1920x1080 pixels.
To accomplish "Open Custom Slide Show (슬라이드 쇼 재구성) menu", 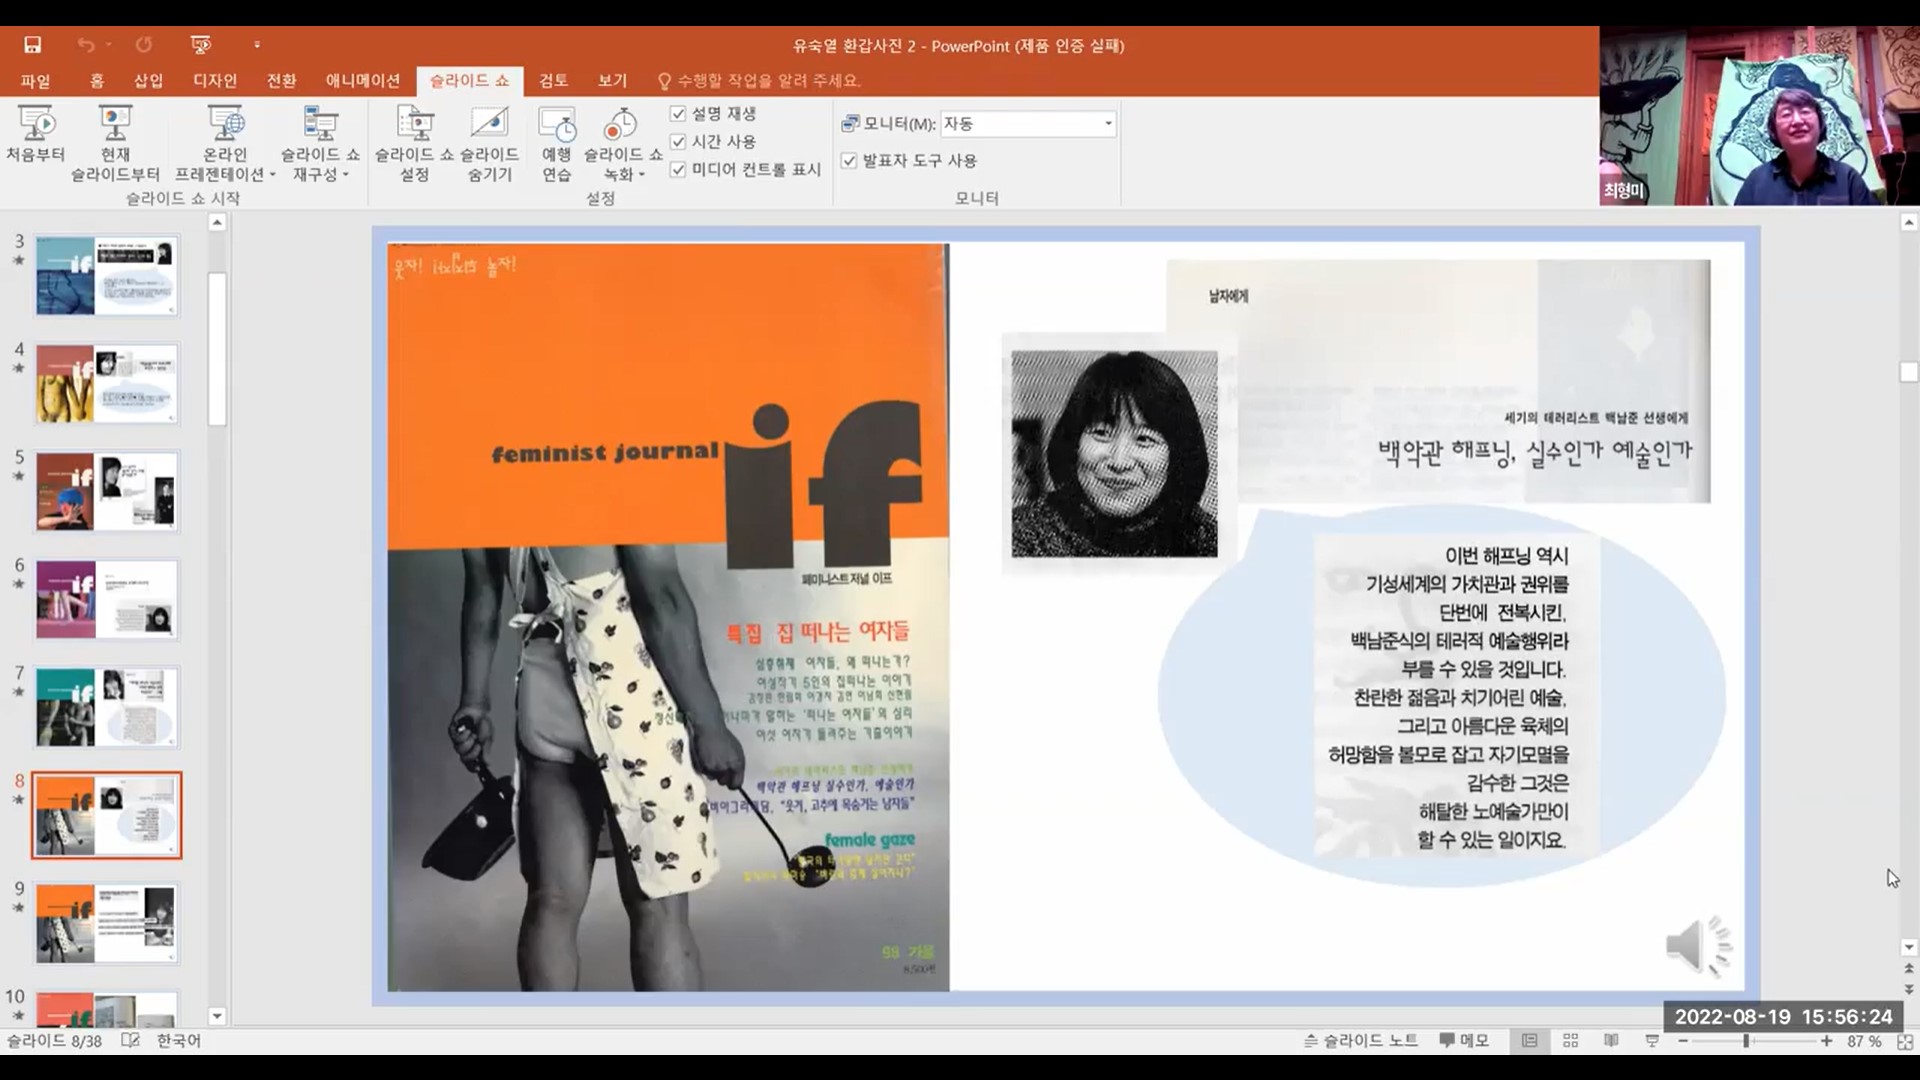I will point(320,144).
